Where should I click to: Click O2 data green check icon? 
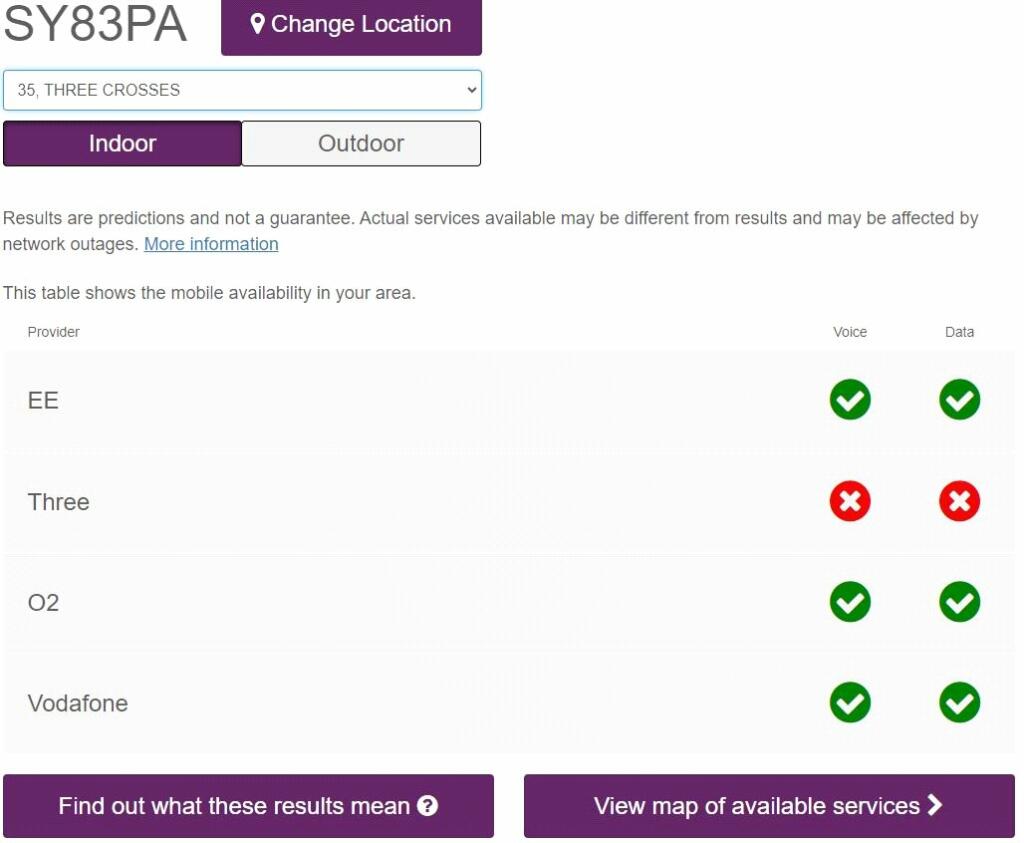point(959,601)
